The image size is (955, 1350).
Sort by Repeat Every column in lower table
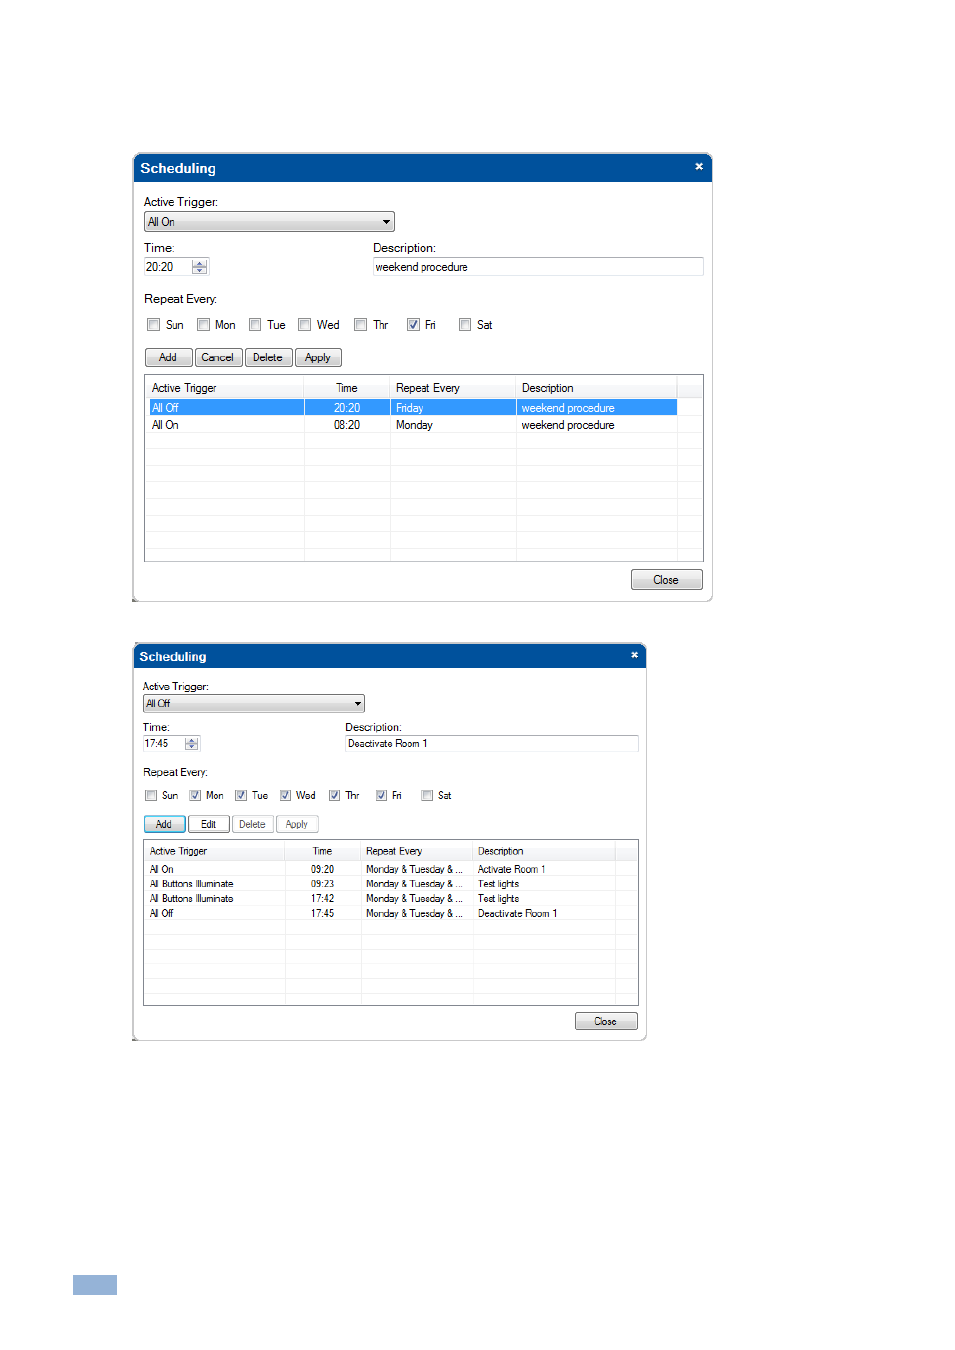point(417,851)
